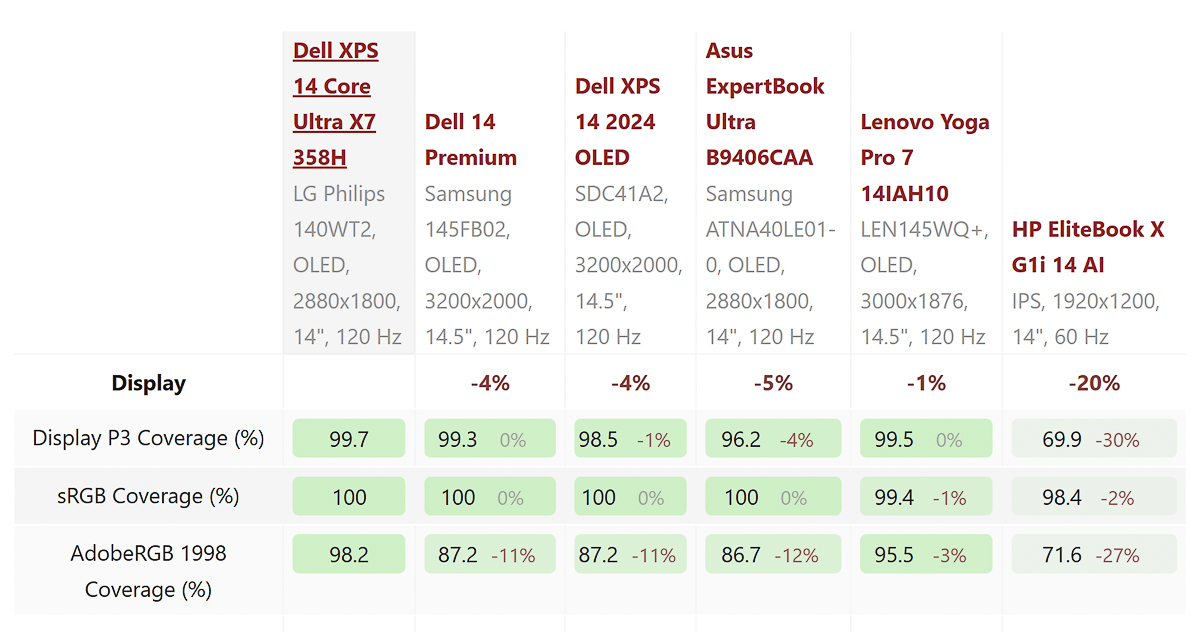Click the Dell 14 Premium heading link
This screenshot has height=632, width=1200.
(x=470, y=140)
